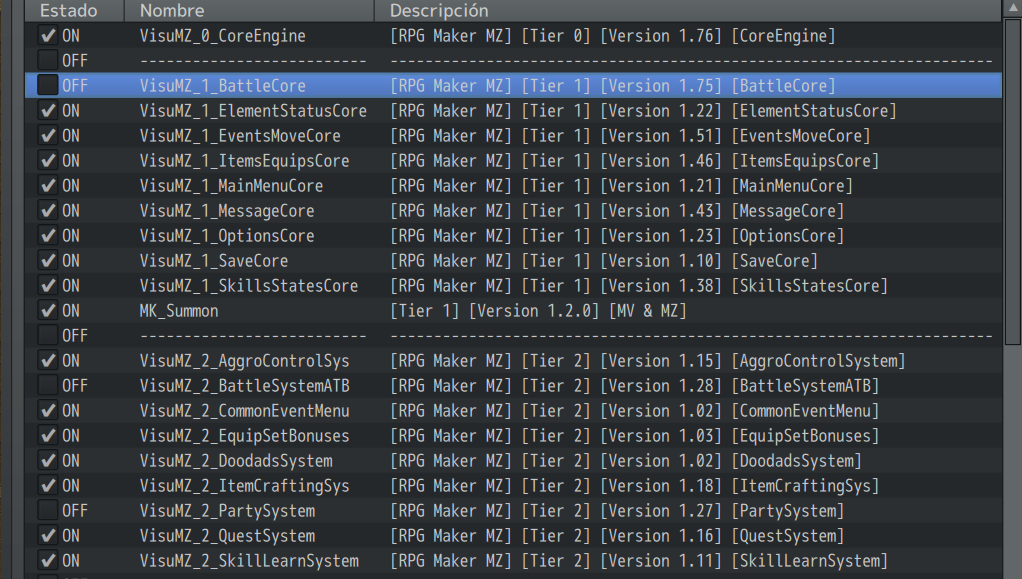1022x579 pixels.
Task: Uncheck the VisuMZ_2_AggroControlSys checkbox
Action: point(48,361)
